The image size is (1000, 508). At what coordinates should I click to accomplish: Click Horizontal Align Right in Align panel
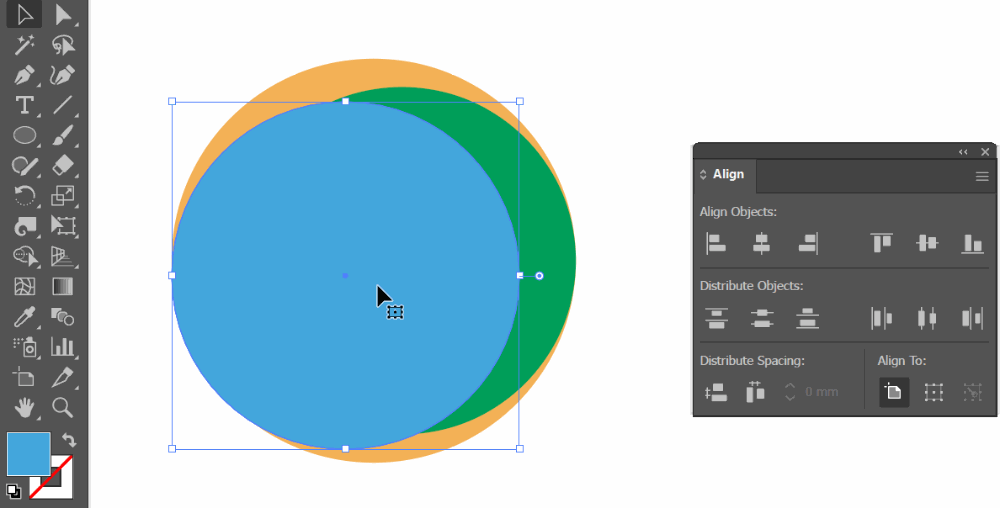click(808, 243)
